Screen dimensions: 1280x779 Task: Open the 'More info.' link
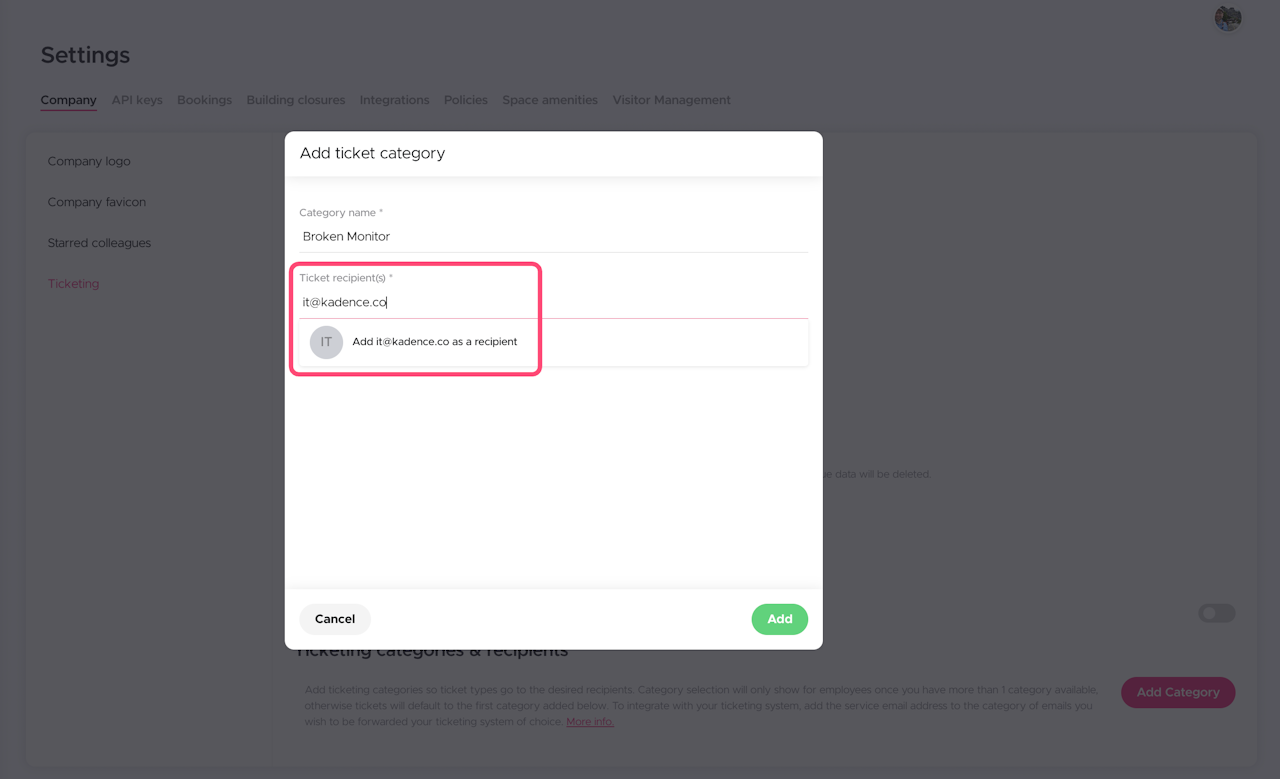pyautogui.click(x=590, y=722)
